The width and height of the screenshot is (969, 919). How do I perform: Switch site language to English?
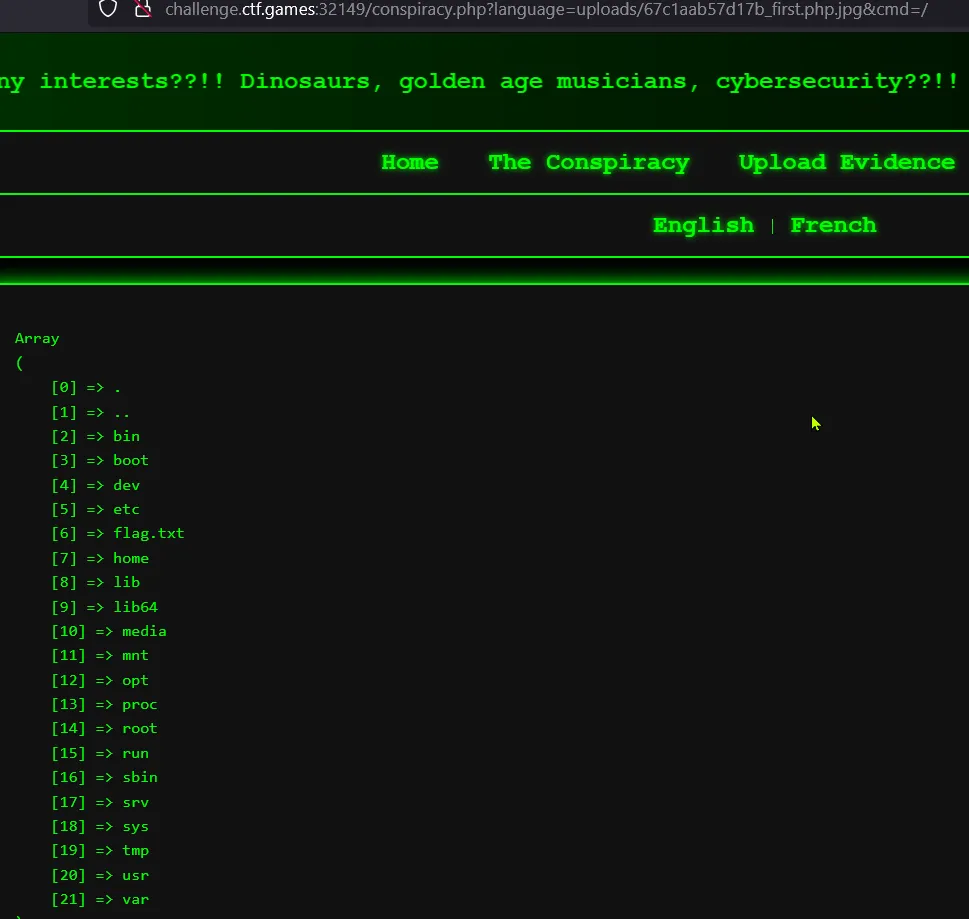(x=703, y=225)
